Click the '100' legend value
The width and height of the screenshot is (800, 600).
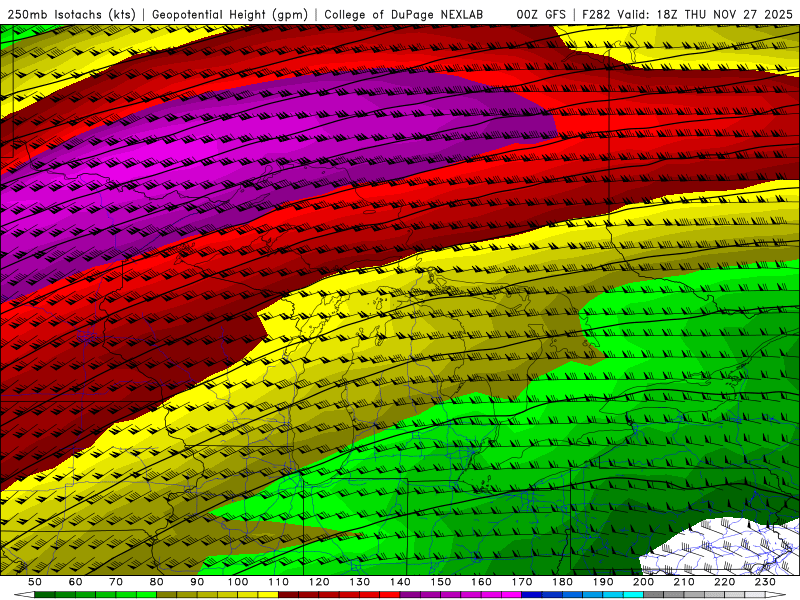pos(238,582)
